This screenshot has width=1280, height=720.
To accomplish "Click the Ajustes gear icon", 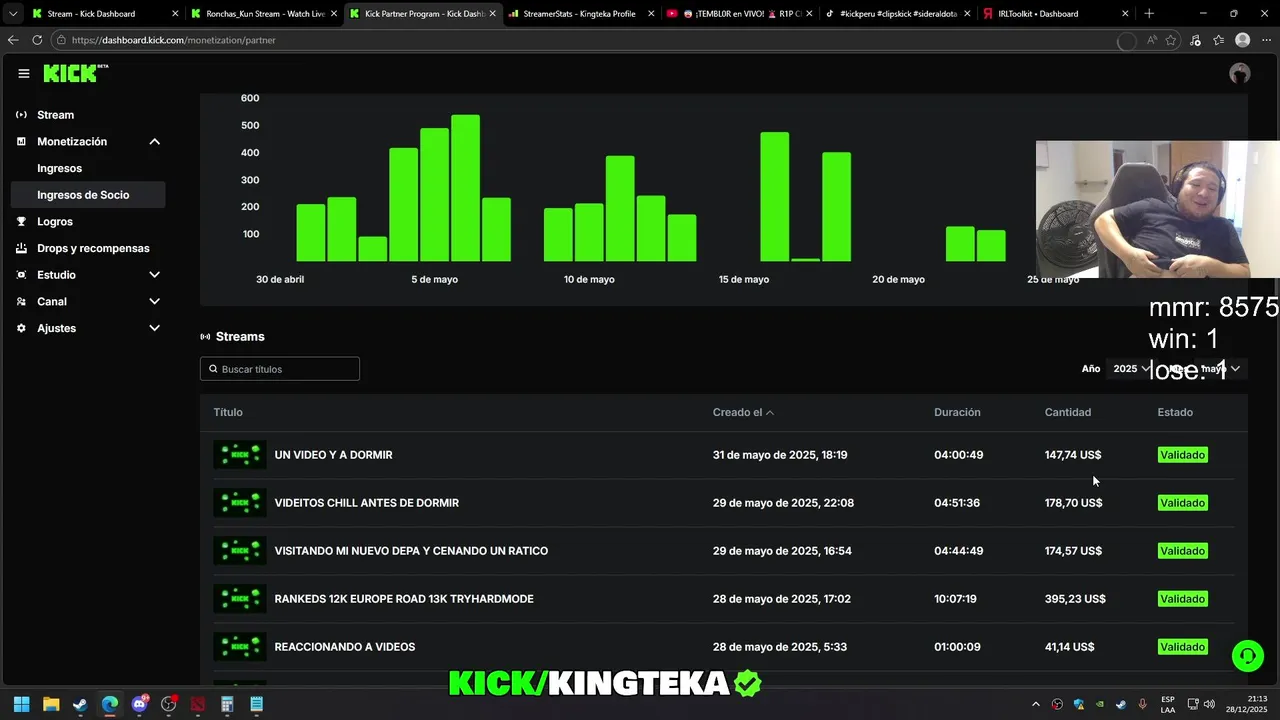I will [21, 328].
